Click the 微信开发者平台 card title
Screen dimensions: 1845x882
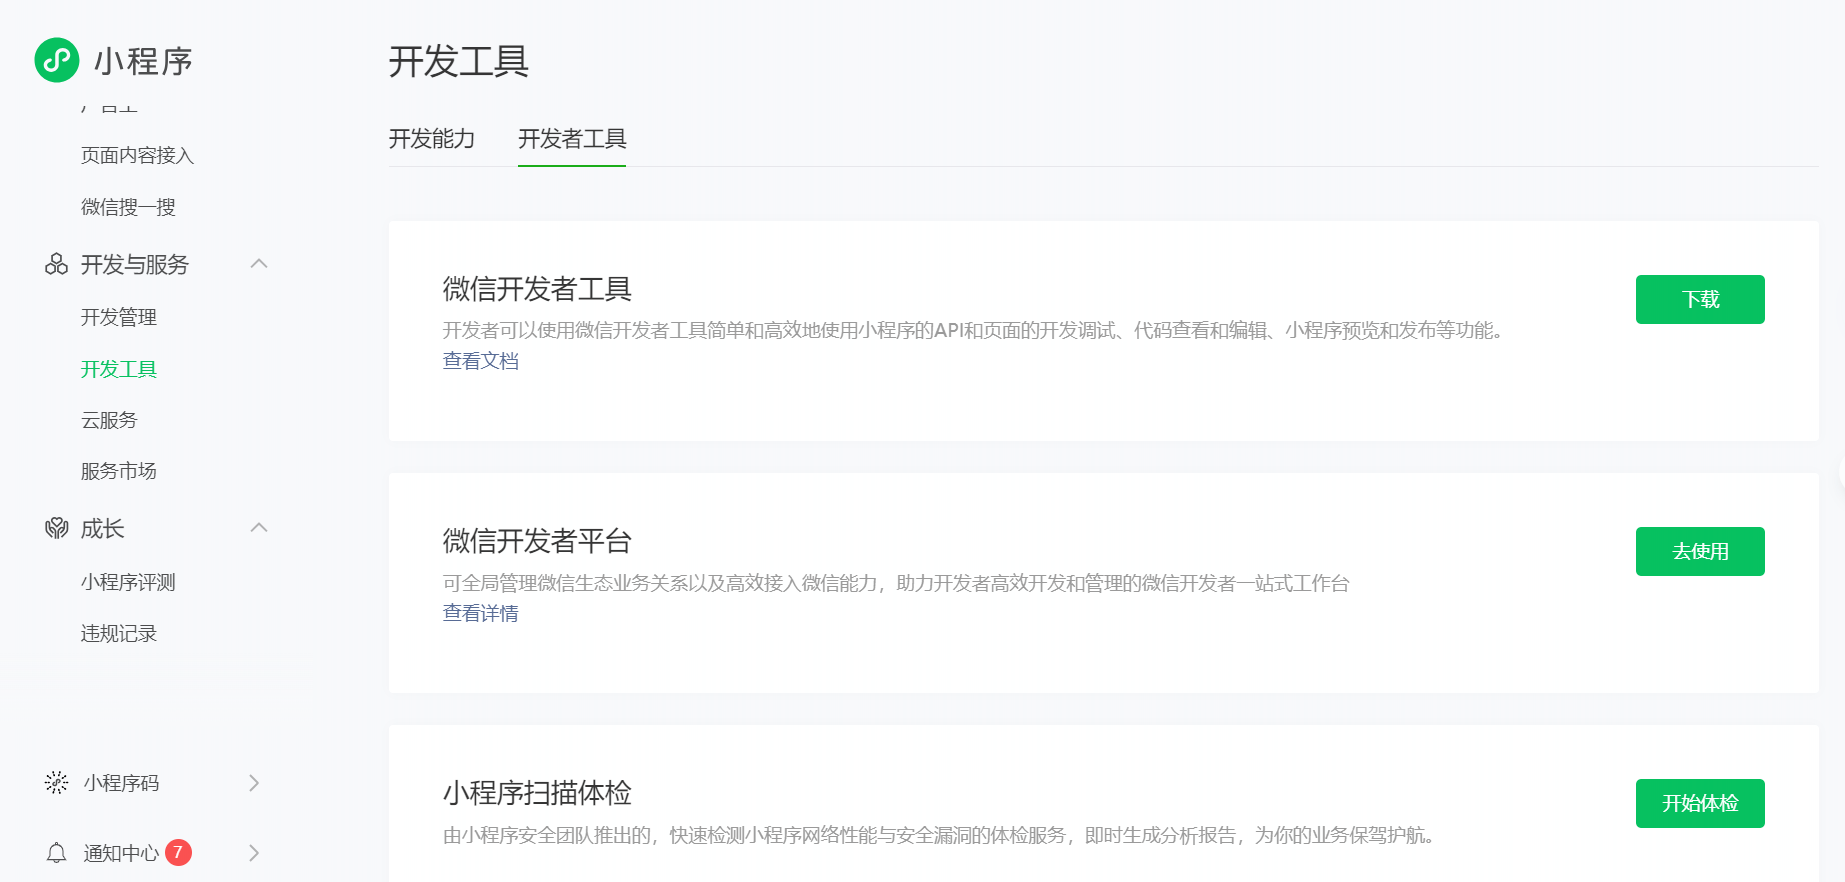(x=537, y=541)
